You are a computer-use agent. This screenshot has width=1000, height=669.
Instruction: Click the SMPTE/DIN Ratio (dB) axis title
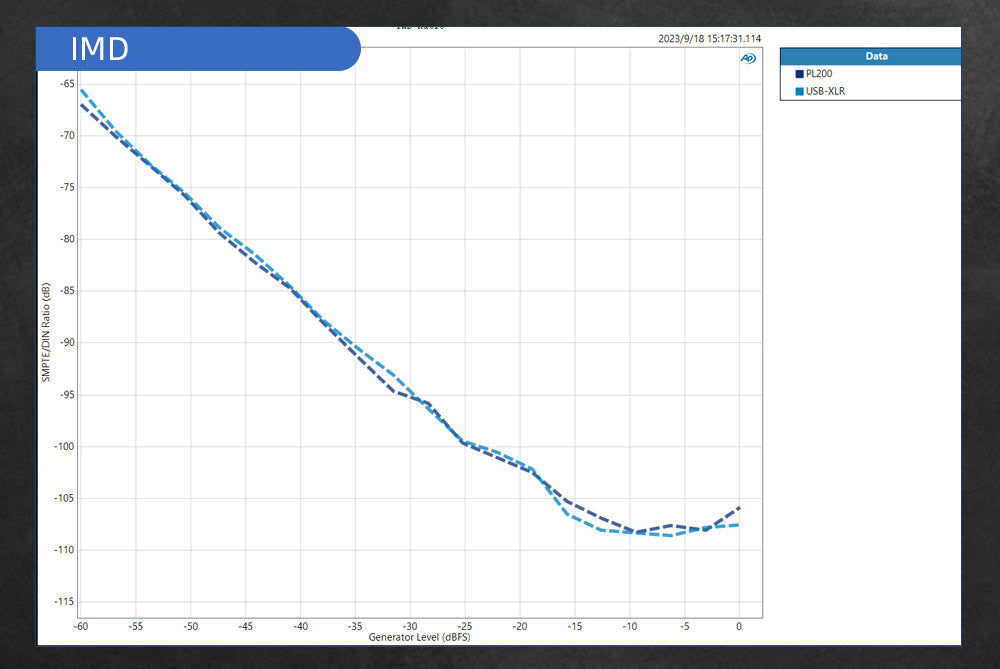46,332
